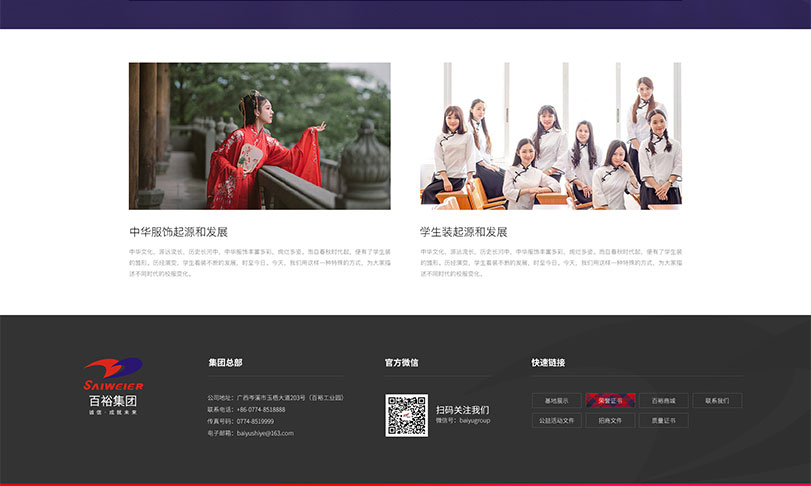Open the students in uniforms photo
The width and height of the screenshot is (811, 486).
click(x=551, y=136)
